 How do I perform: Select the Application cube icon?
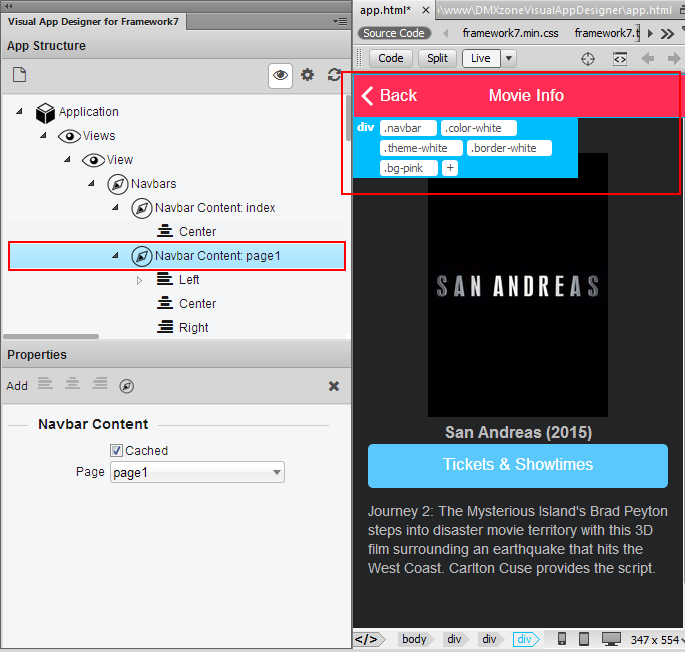pyautogui.click(x=45, y=113)
